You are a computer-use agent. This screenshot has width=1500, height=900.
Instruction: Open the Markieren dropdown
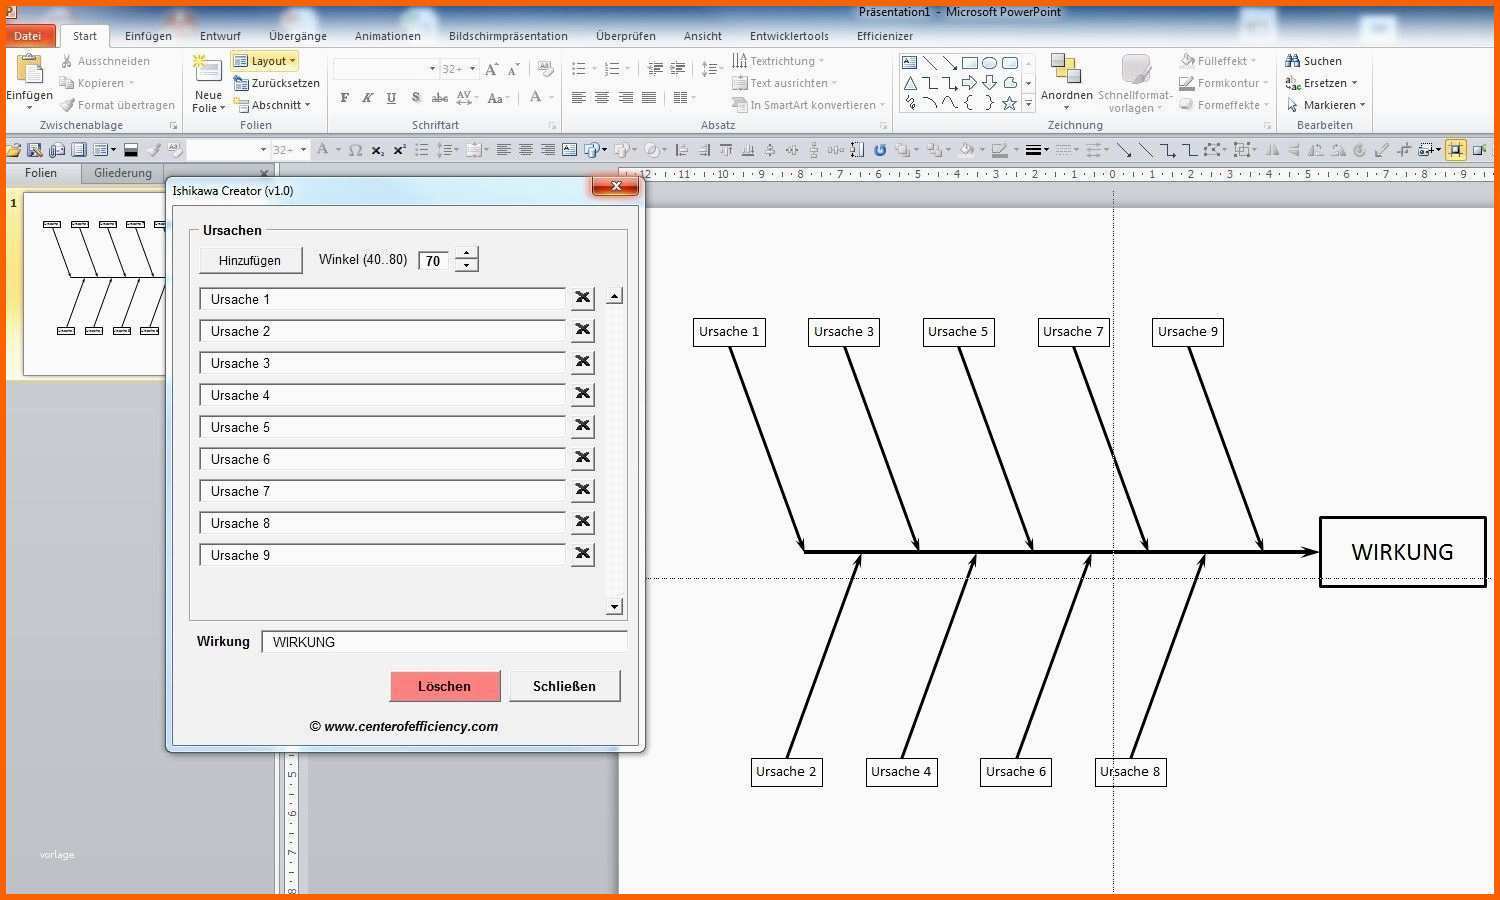1326,105
